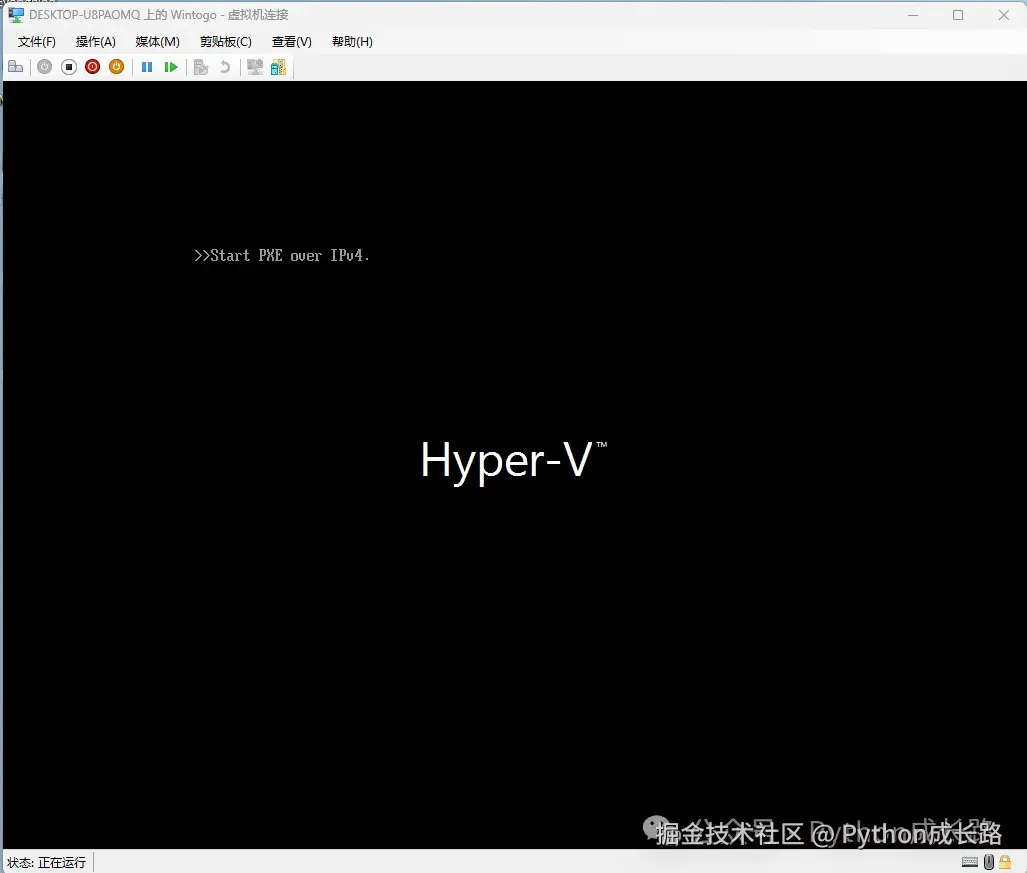Click the revert arrow icon
The height and width of the screenshot is (873, 1027).
tap(225, 67)
